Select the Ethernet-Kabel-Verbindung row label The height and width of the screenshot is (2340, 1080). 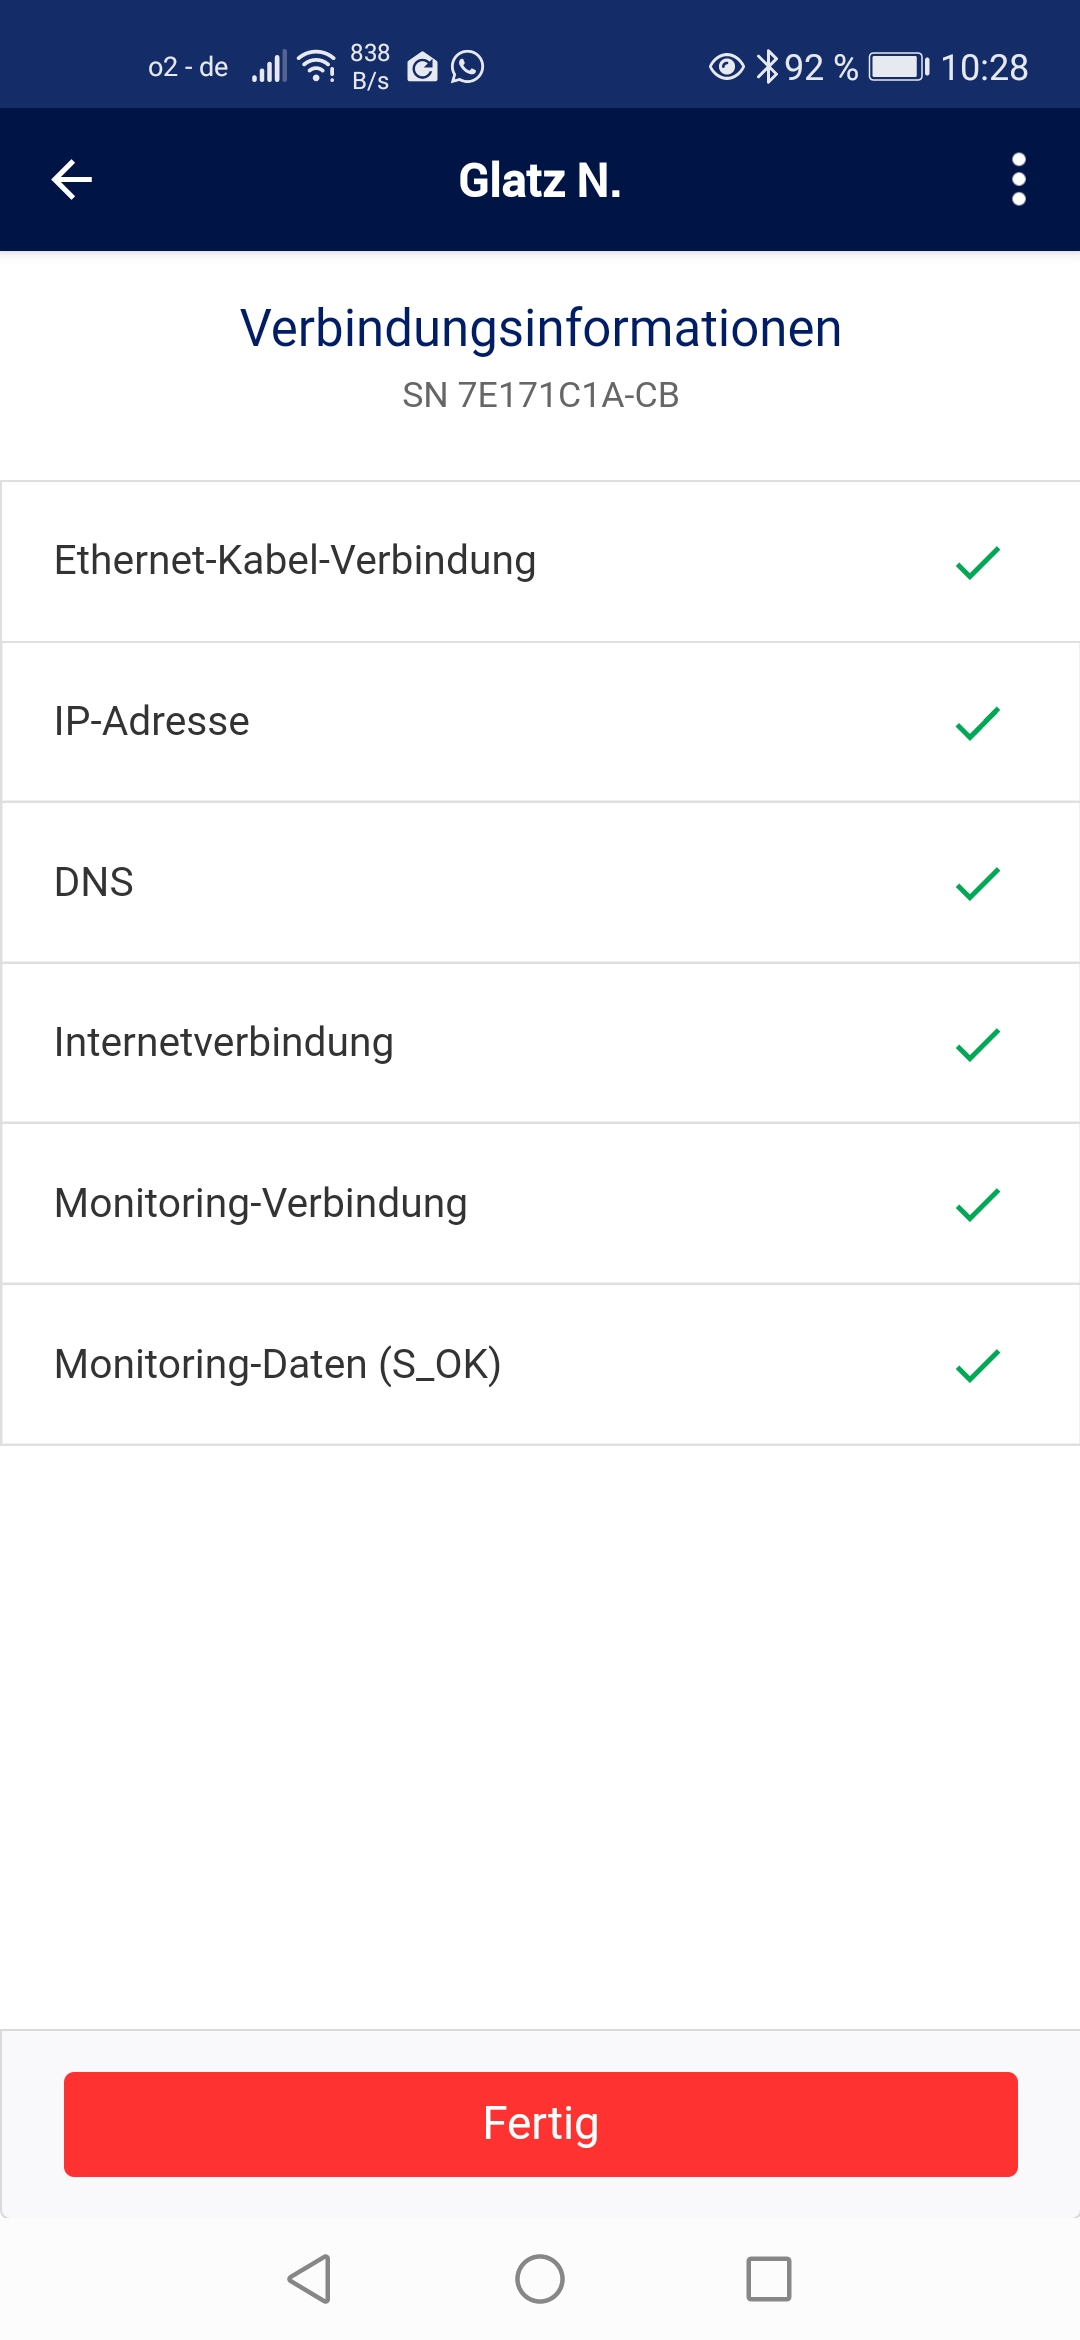tap(295, 561)
